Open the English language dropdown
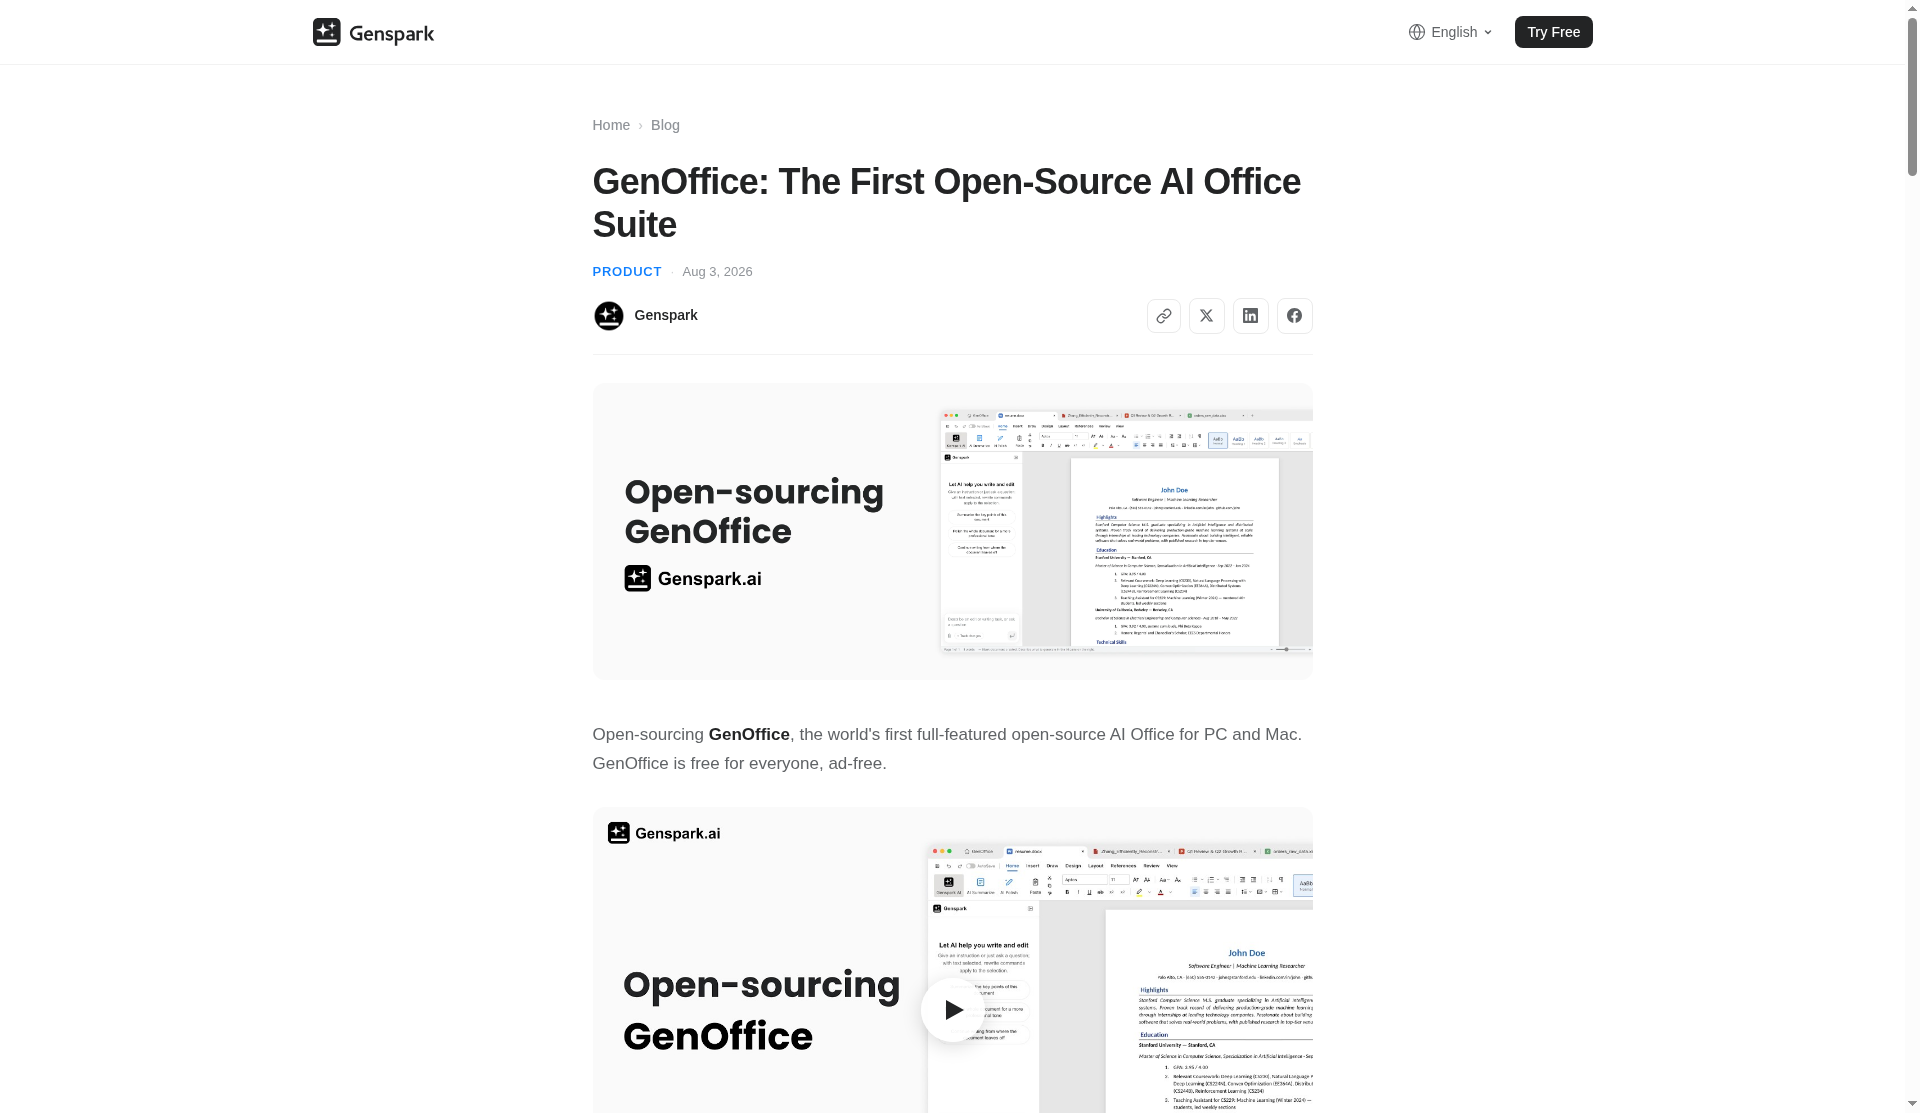 point(1451,32)
